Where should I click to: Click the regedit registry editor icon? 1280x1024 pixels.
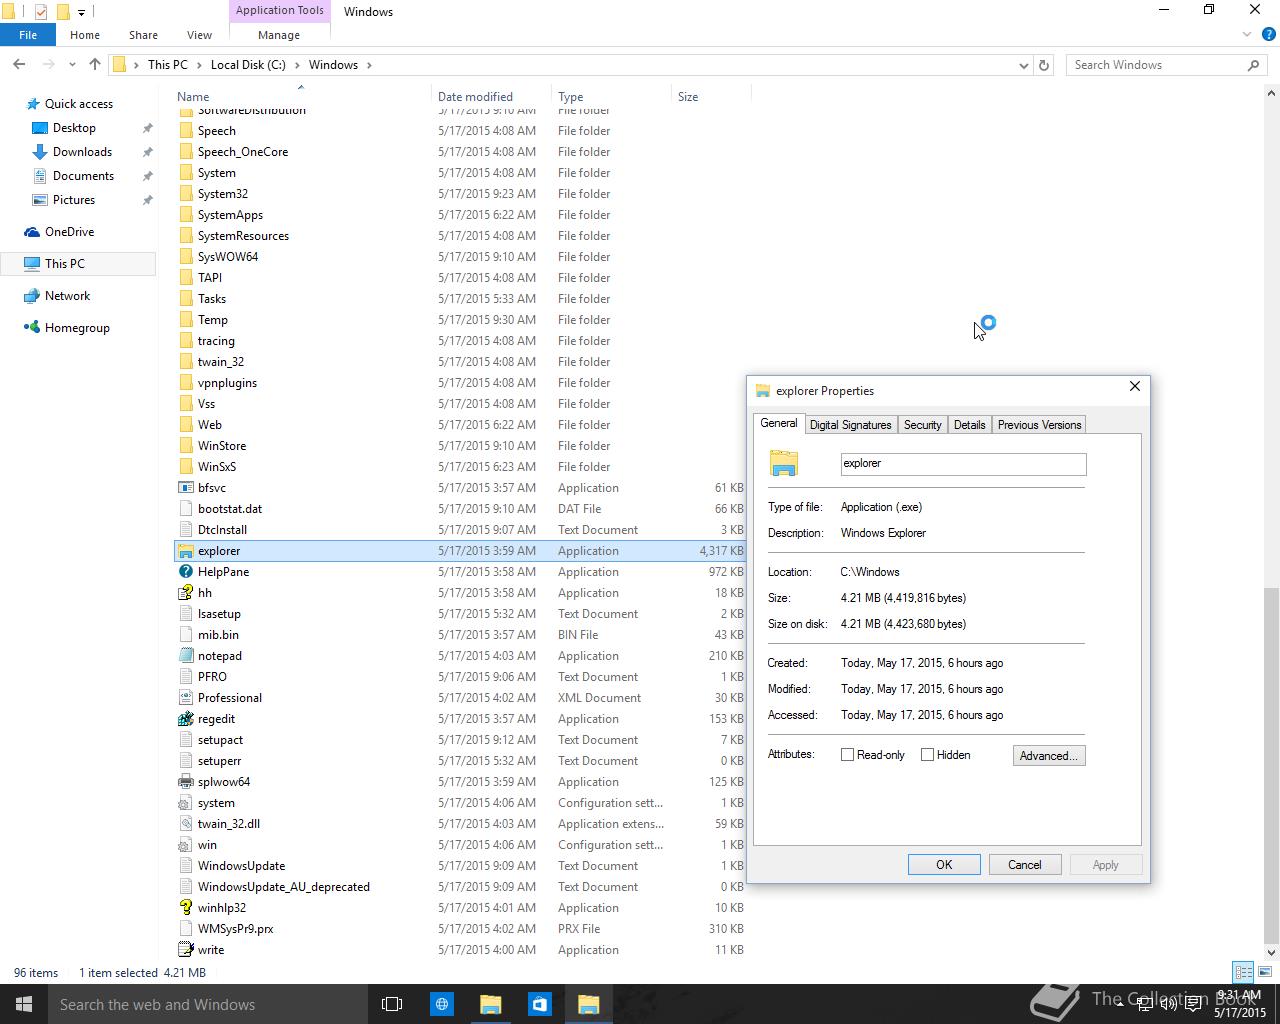point(186,719)
